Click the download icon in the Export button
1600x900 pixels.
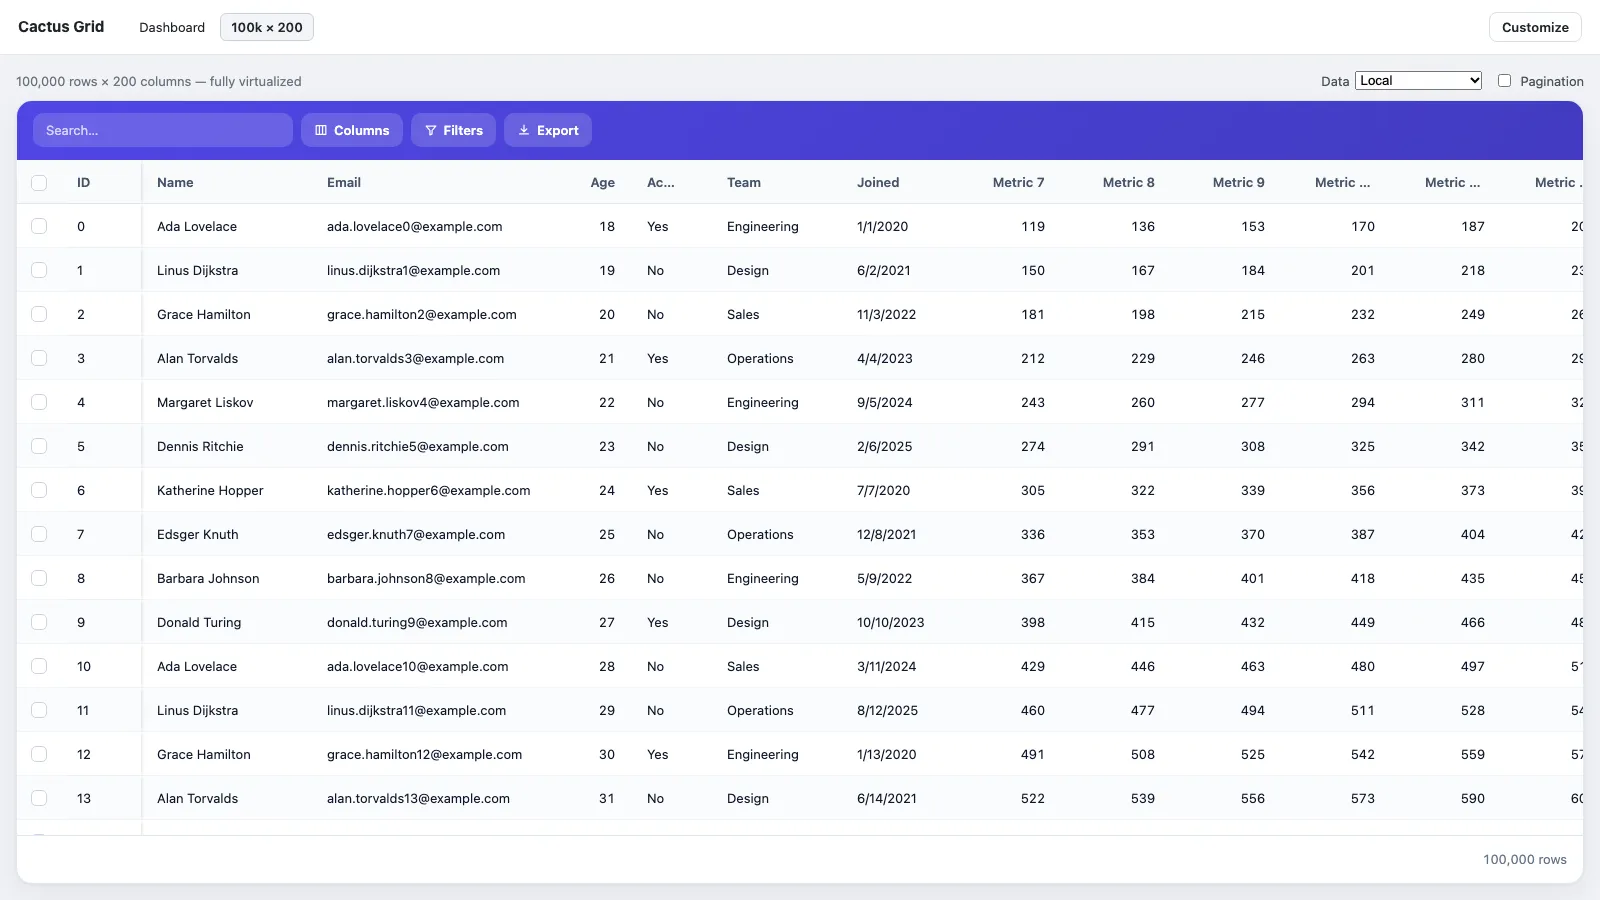524,130
